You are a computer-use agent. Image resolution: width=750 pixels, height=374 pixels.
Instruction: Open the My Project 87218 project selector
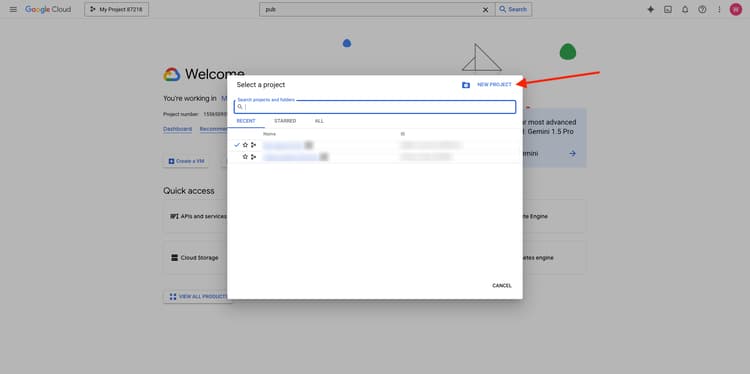pyautogui.click(x=117, y=10)
